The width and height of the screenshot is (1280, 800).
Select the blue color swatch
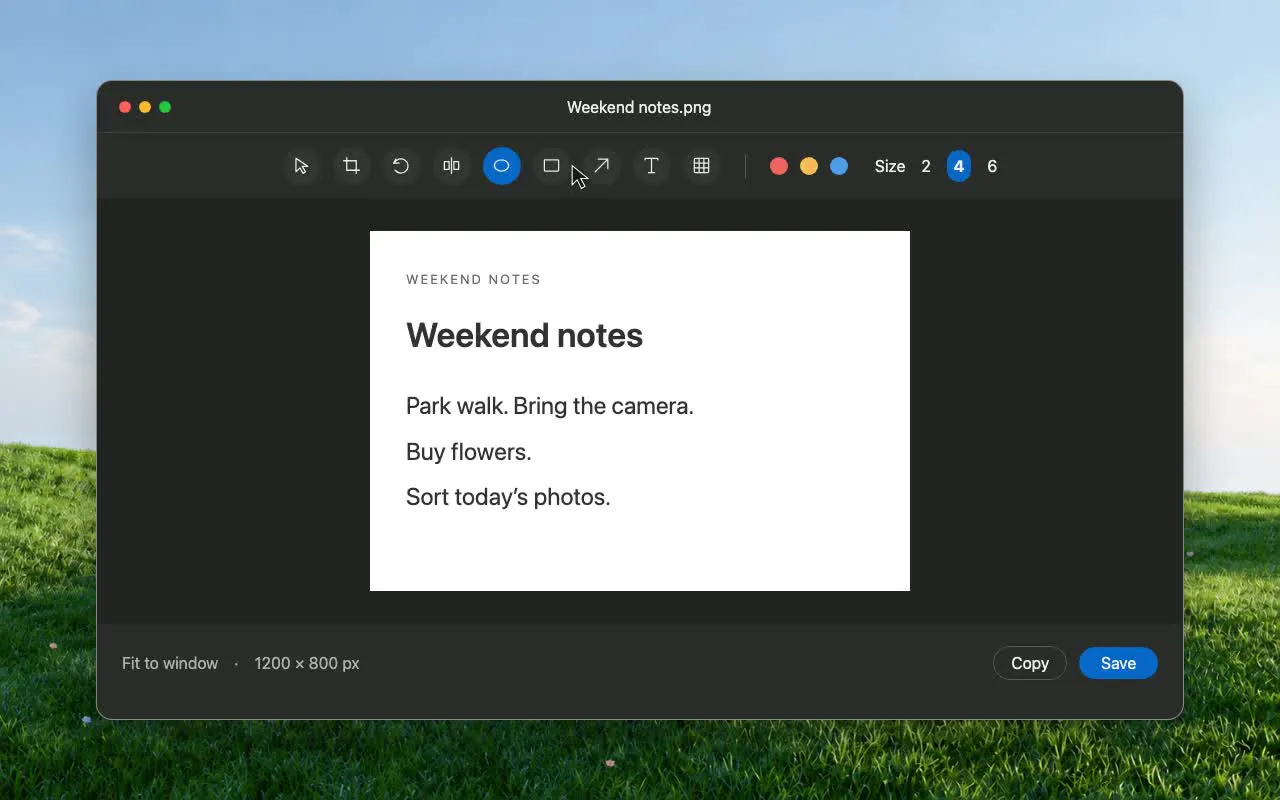pyautogui.click(x=839, y=166)
